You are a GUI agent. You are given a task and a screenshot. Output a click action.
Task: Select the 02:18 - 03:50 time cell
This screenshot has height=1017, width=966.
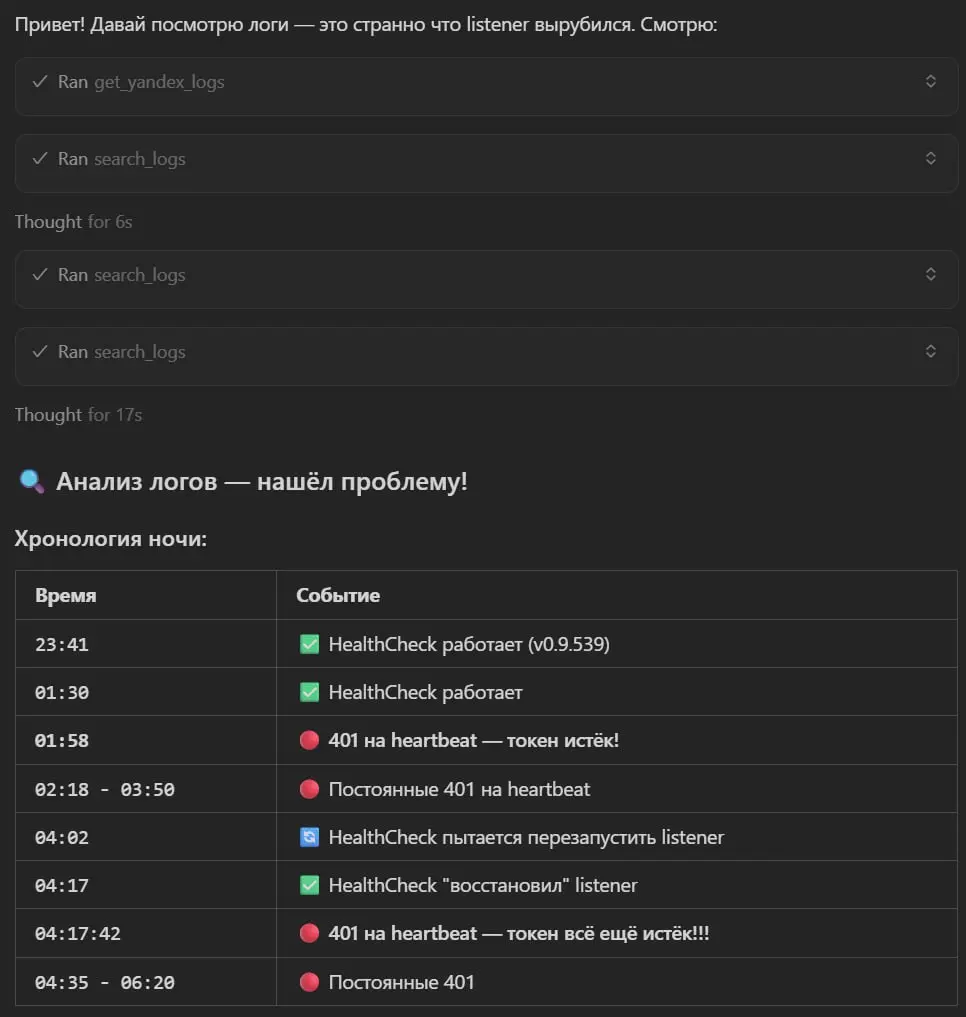point(146,789)
